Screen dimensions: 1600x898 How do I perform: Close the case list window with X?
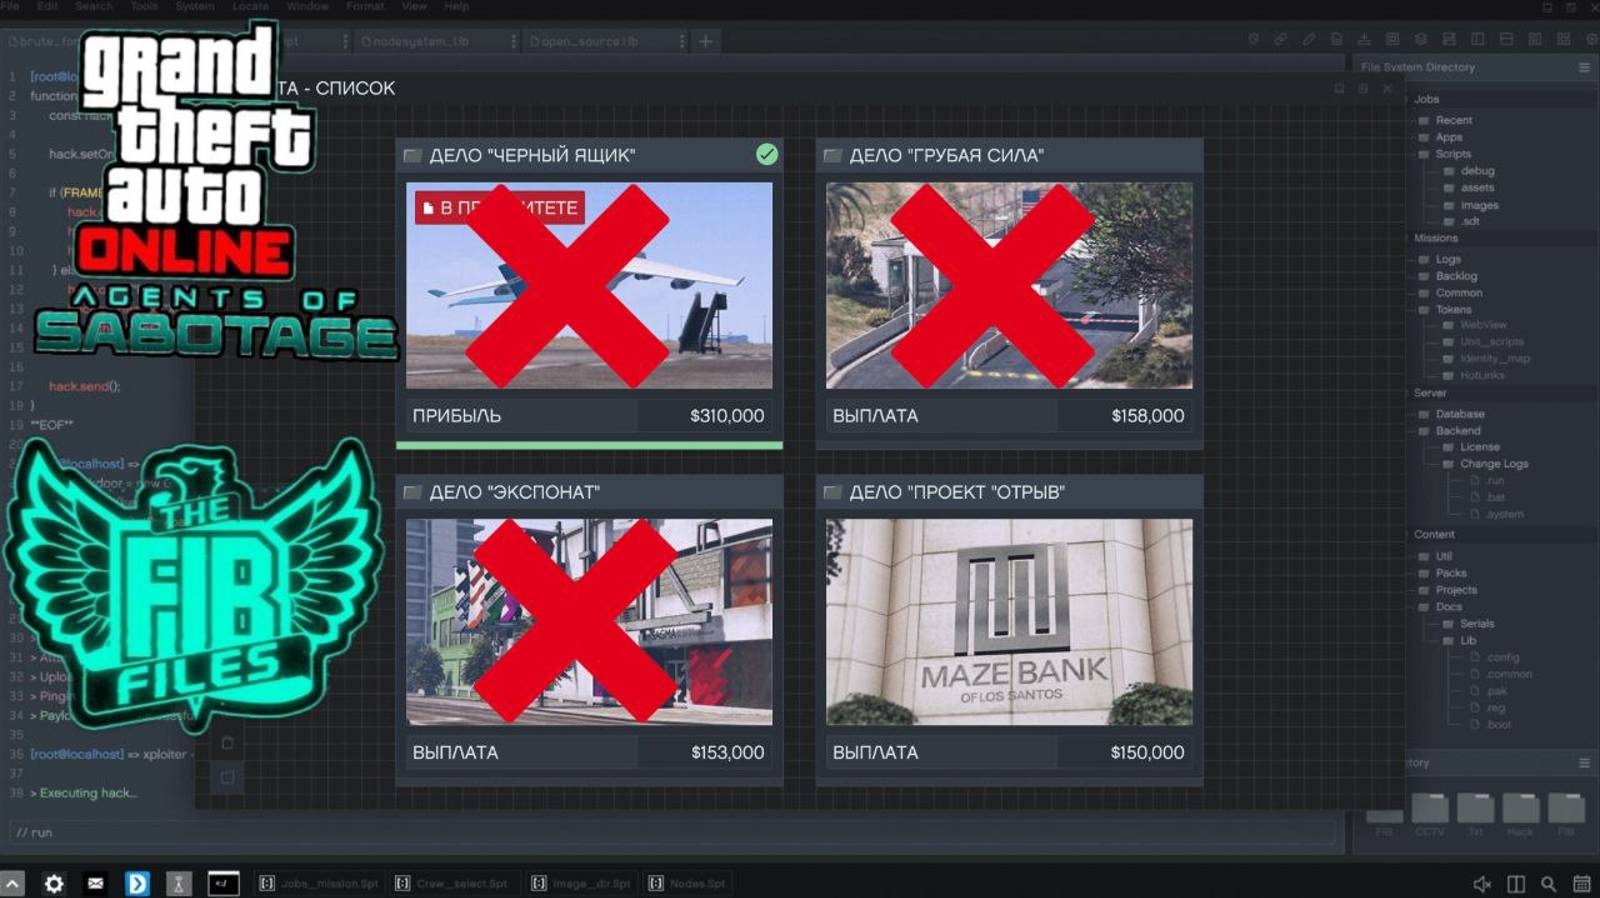[x=1387, y=89]
